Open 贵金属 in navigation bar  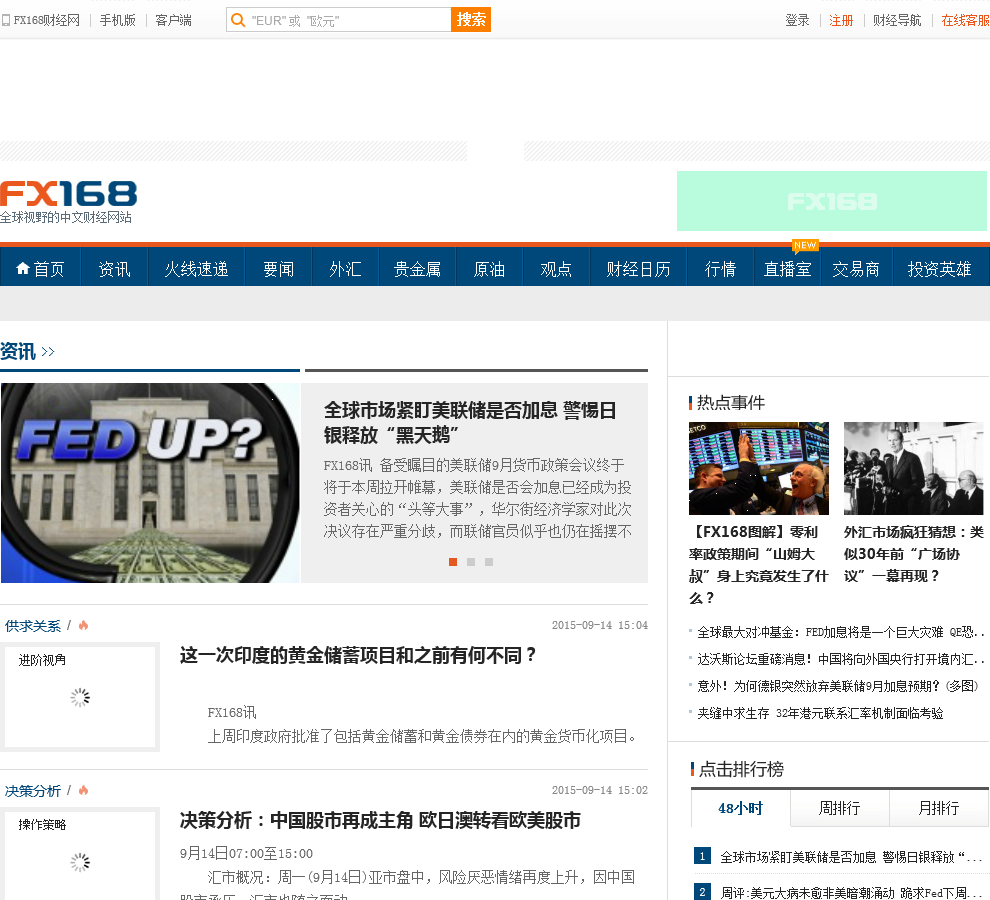(417, 269)
